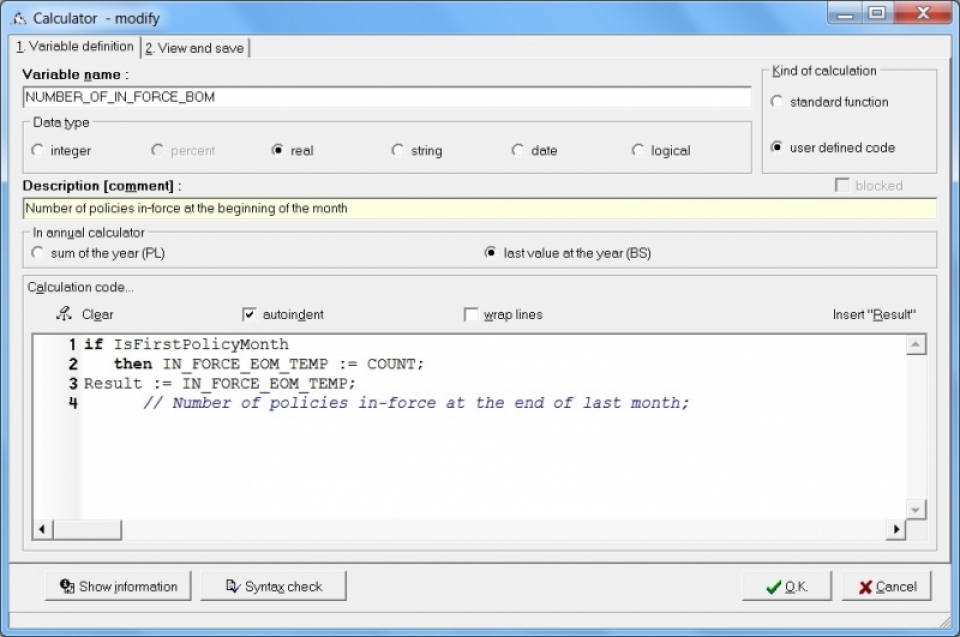
Task: Click the Description comment field
Action: 479,208
